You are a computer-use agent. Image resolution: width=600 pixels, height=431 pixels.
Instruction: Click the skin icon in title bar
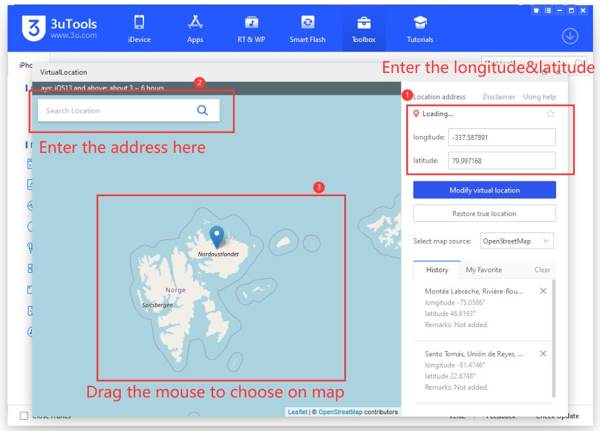point(536,11)
